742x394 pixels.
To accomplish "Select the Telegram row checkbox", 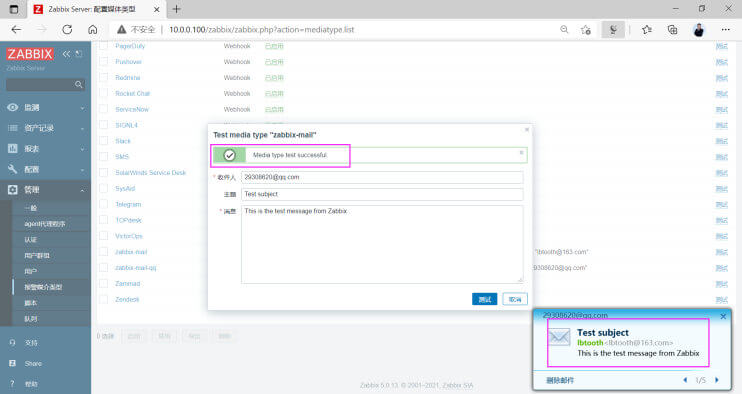I will [104, 204].
